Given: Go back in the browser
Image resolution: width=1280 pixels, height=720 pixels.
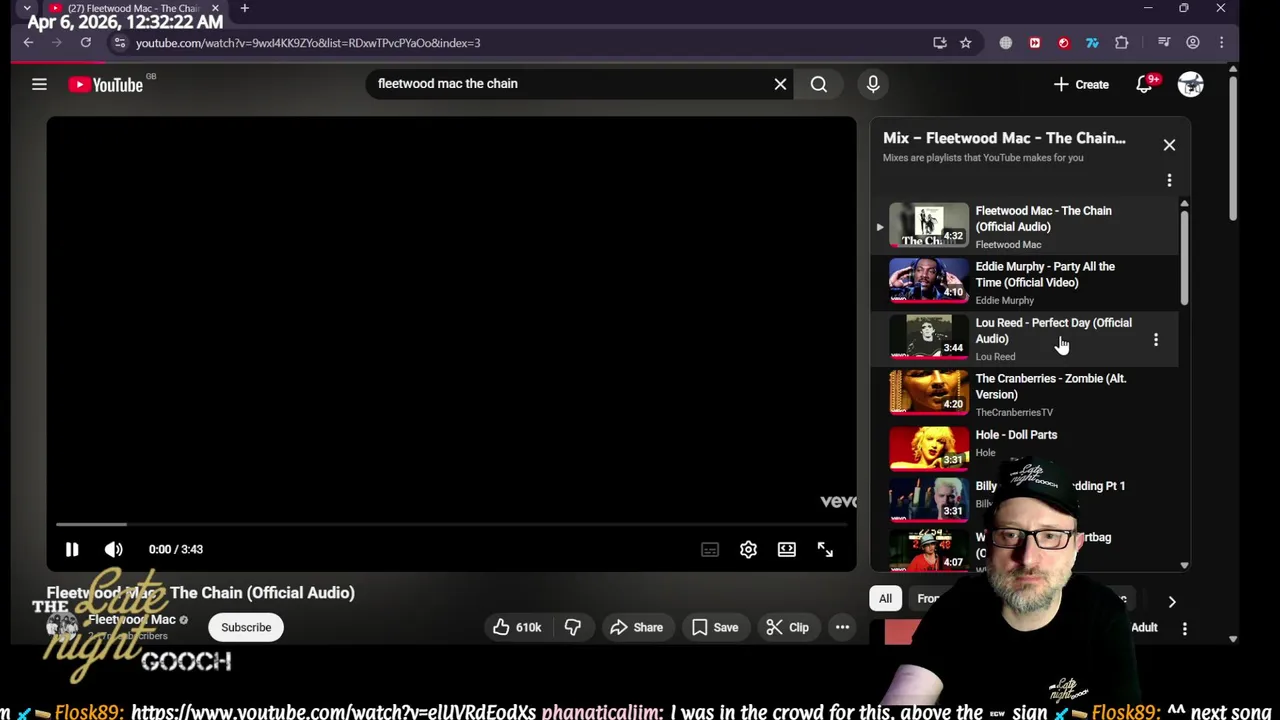Looking at the screenshot, I should click(28, 43).
